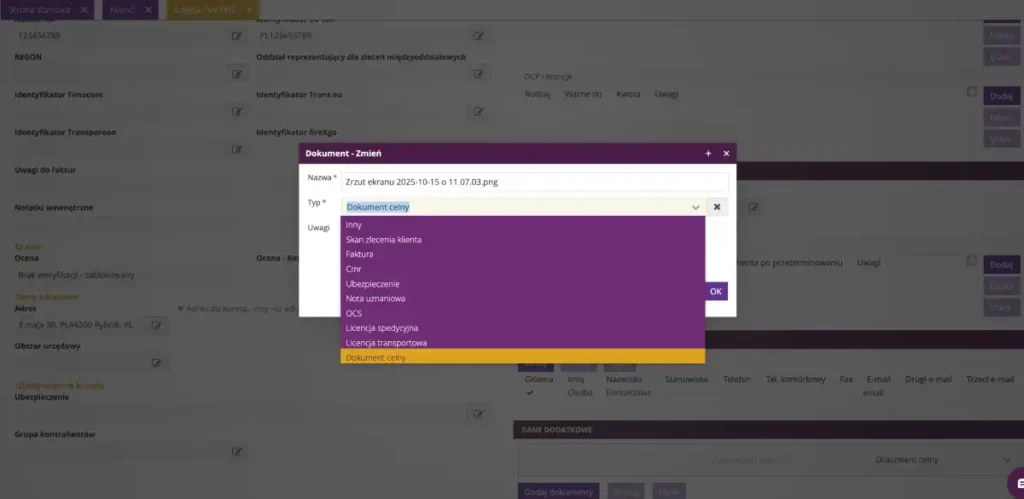
Task: Click the Nazwa file name input field
Action: 533,183
